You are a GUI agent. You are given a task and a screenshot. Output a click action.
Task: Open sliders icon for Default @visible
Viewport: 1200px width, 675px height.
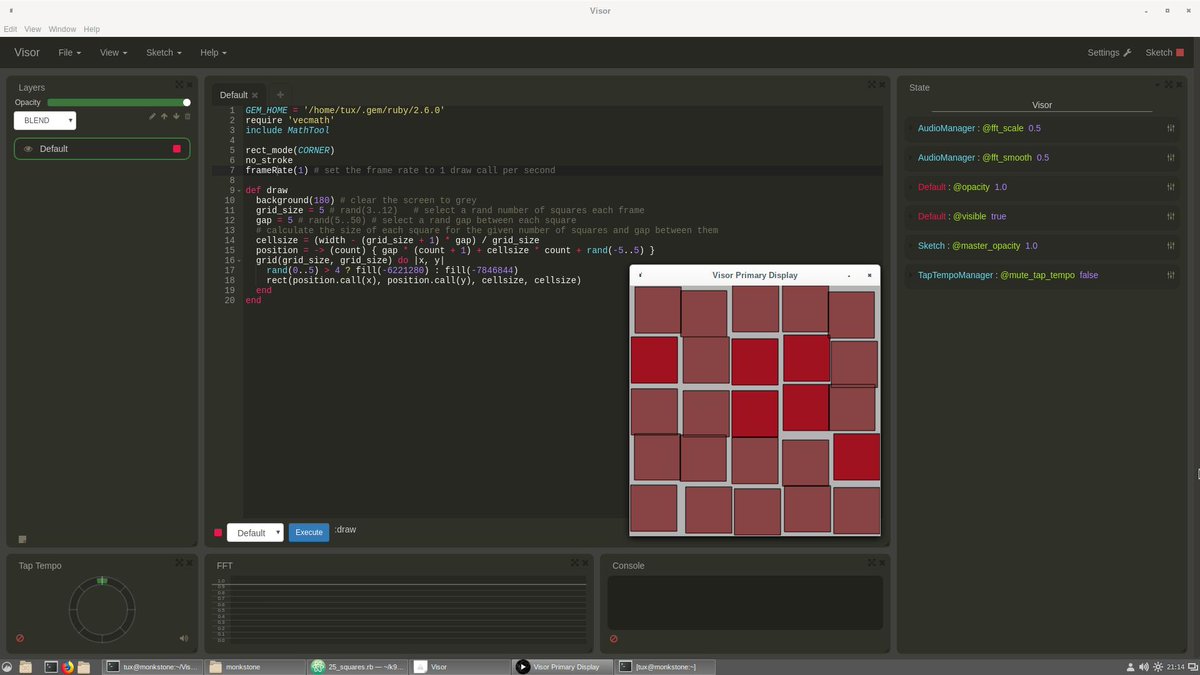click(1170, 216)
